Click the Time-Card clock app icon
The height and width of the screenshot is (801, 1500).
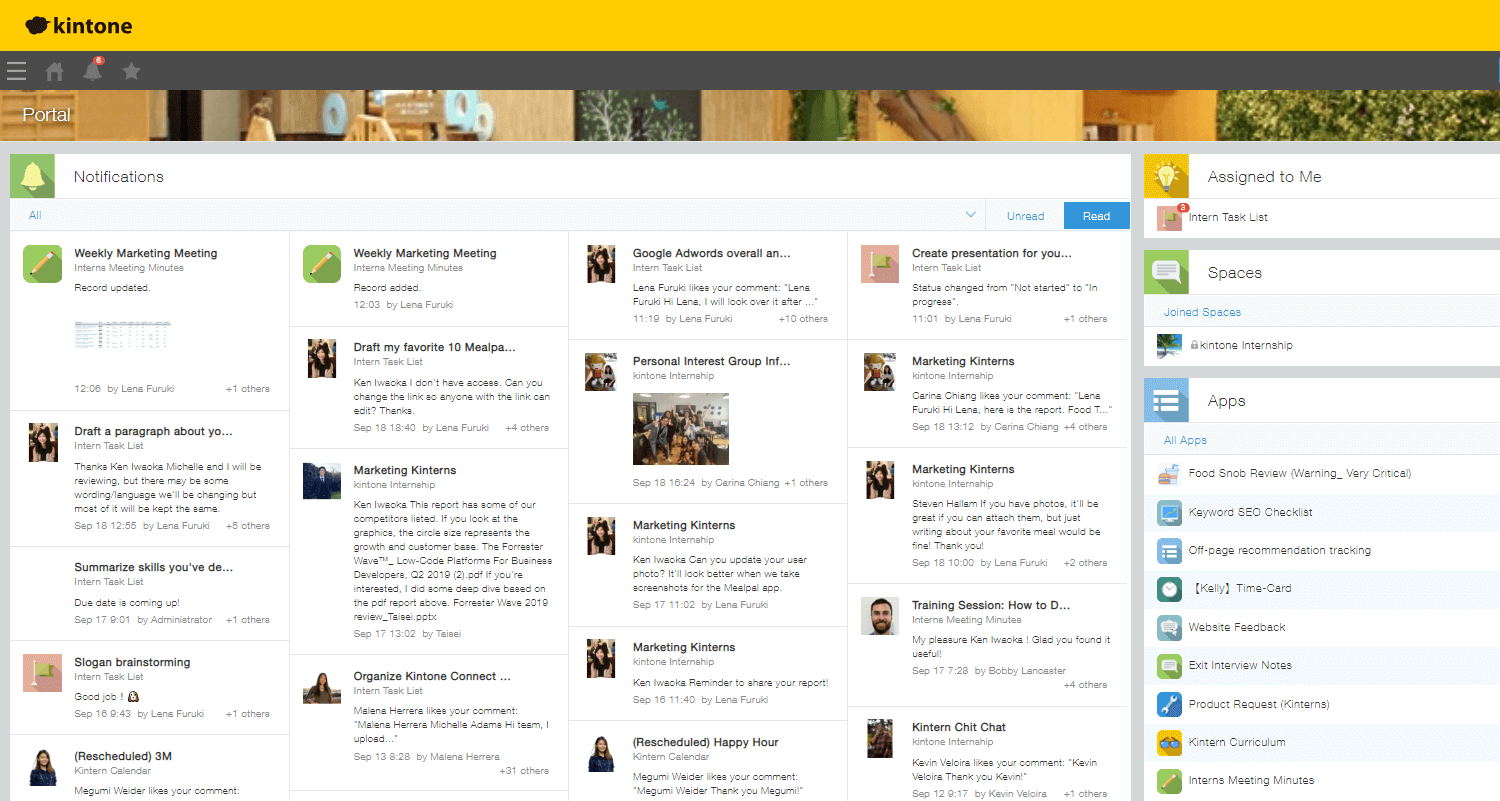click(x=1169, y=588)
